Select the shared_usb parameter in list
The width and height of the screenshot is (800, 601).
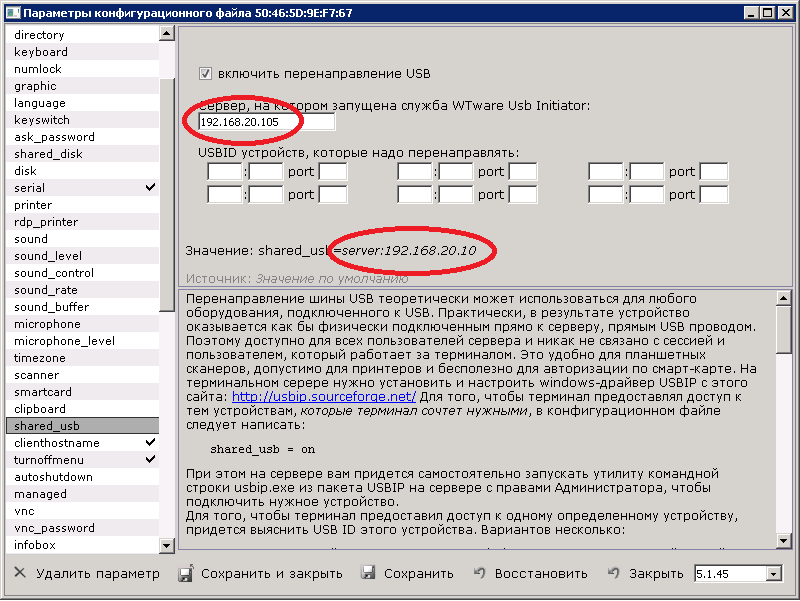coord(47,426)
